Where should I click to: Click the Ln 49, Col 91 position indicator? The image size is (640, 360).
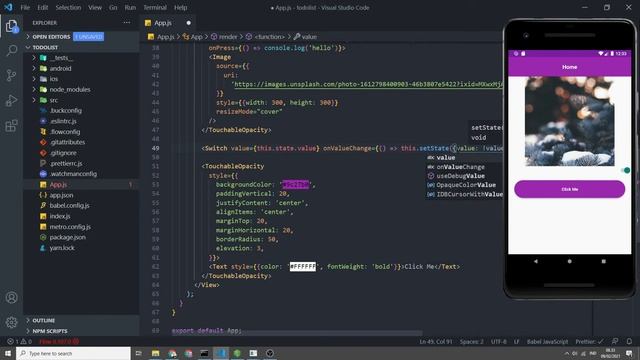click(x=436, y=341)
